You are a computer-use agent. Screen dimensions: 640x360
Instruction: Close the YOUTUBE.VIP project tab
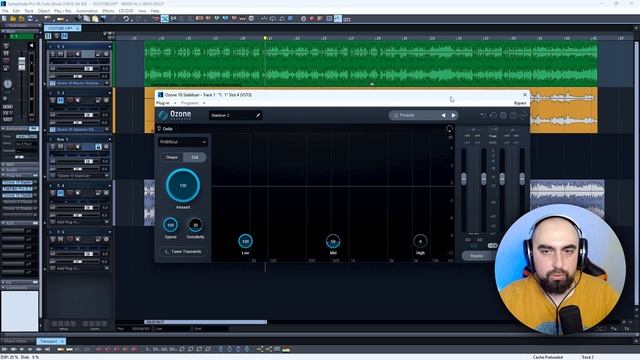tap(77, 28)
